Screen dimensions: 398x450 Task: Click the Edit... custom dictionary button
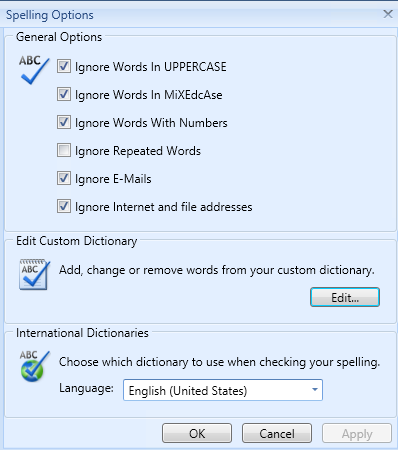click(x=345, y=297)
